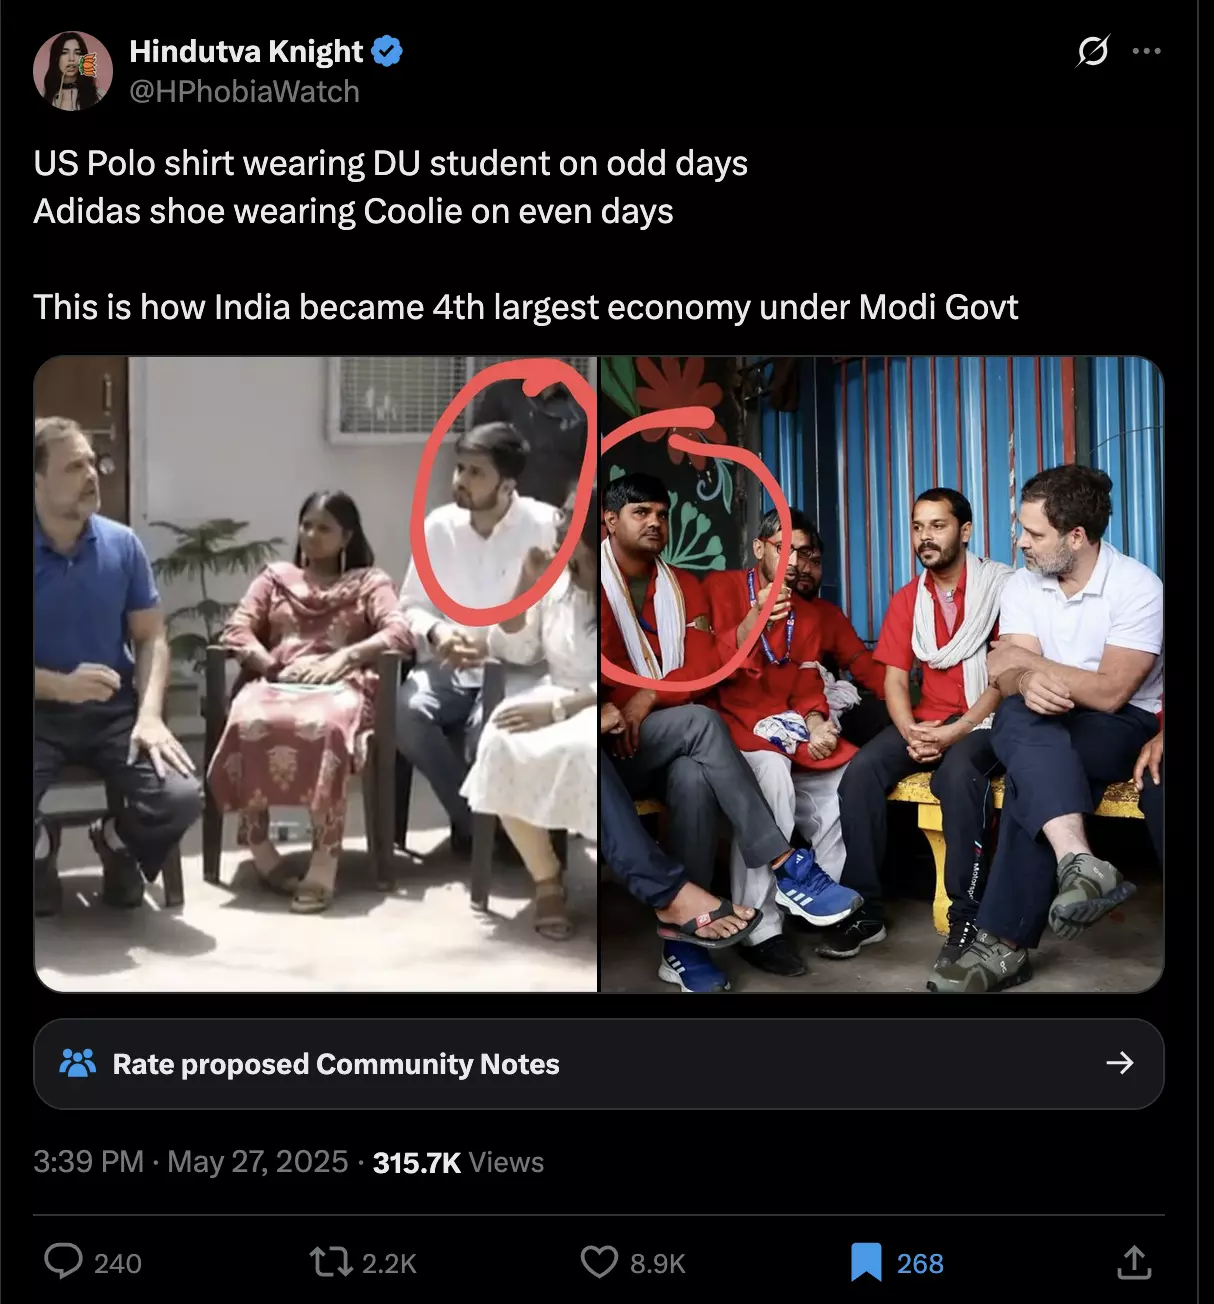Click the share upload icon
This screenshot has width=1214, height=1304.
tap(1134, 1262)
